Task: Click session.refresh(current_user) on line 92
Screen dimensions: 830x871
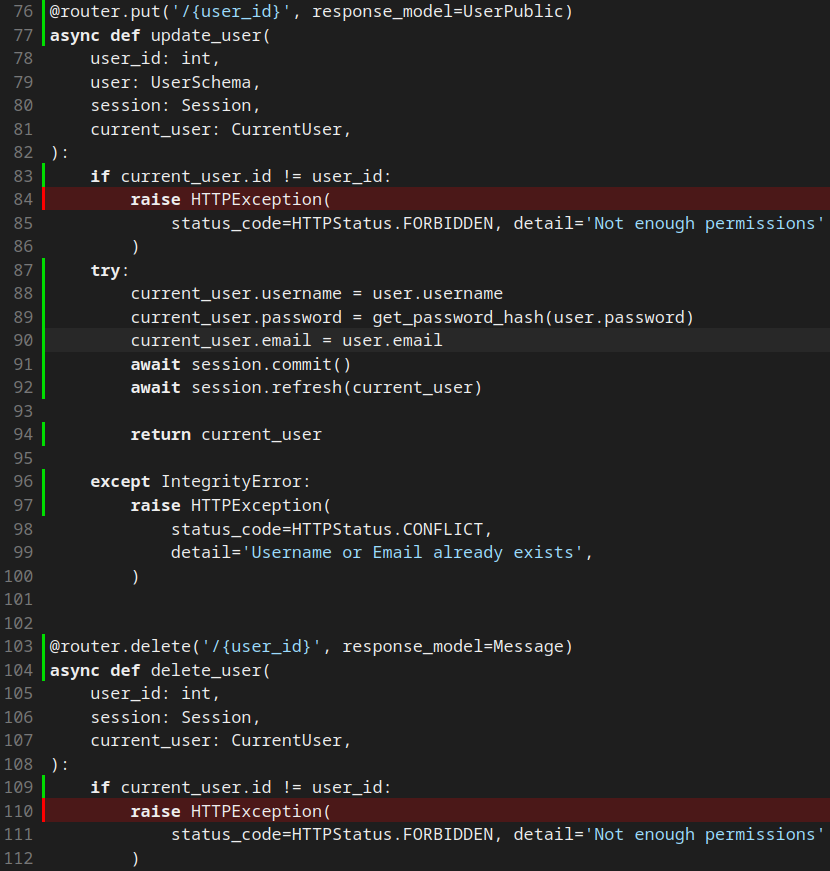Action: (x=336, y=387)
